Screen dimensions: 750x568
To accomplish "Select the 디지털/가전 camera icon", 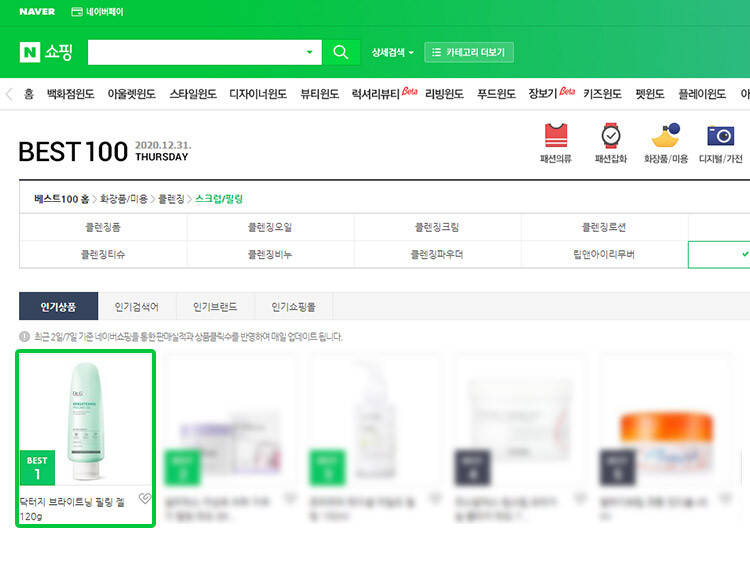I will (720, 136).
